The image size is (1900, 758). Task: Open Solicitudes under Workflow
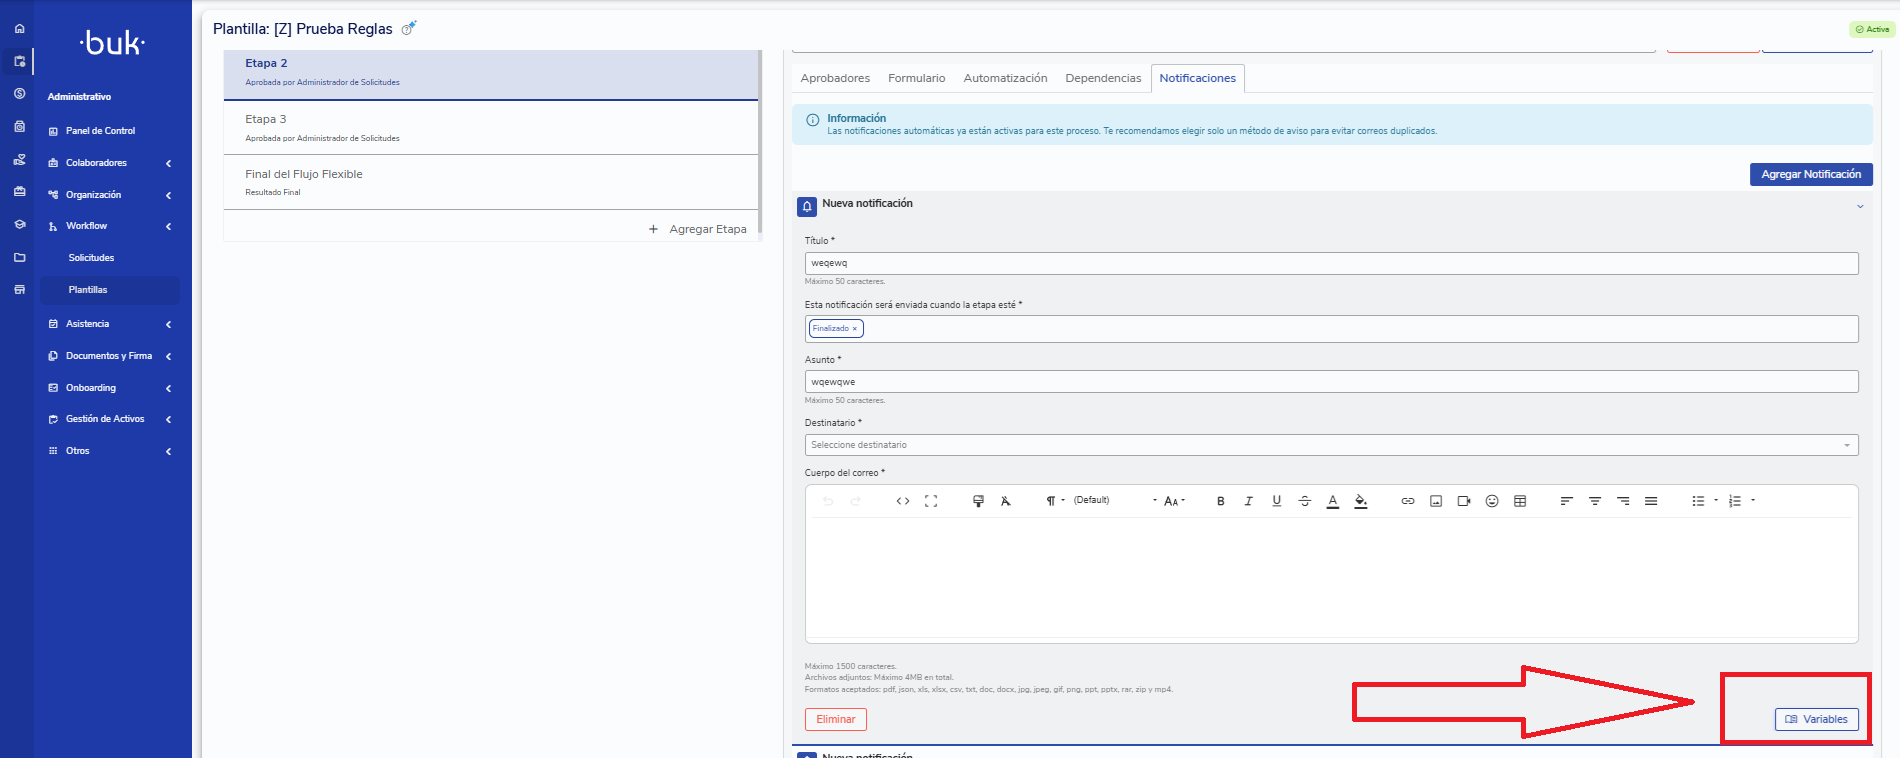pos(91,258)
